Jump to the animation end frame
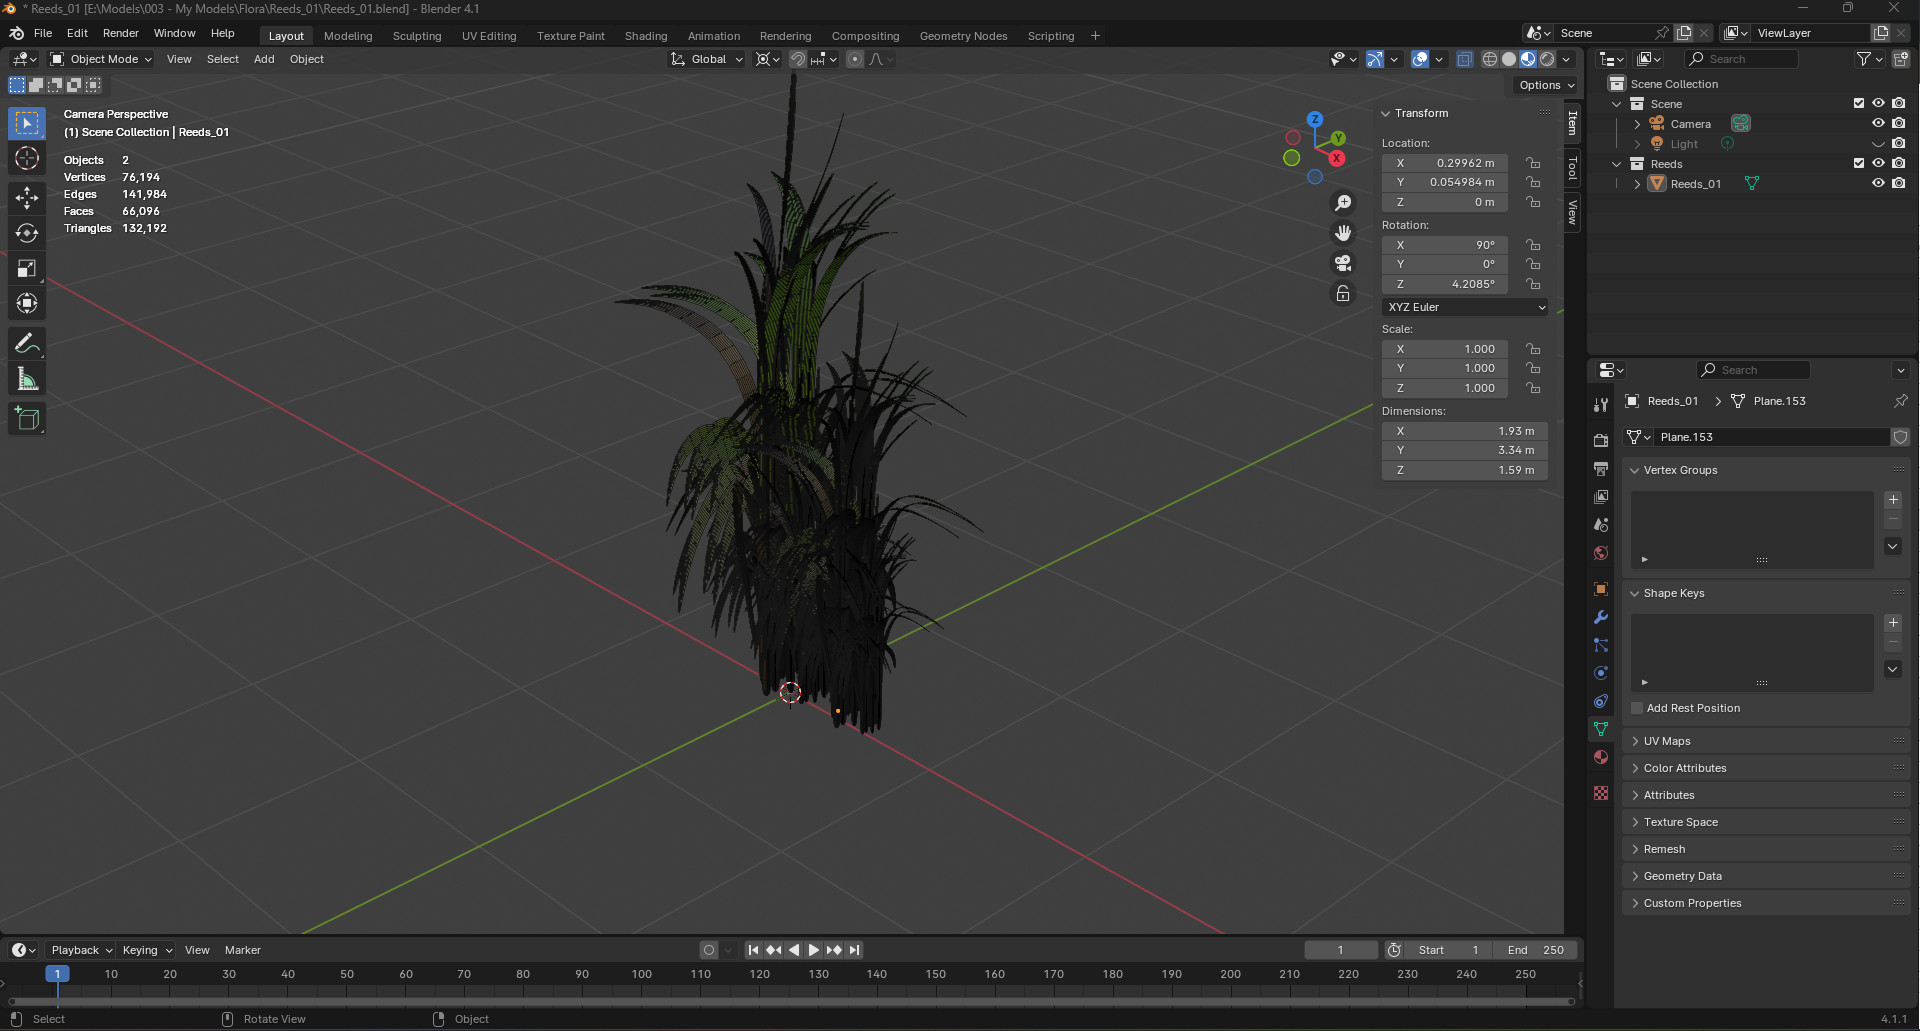Screen dimensions: 1920x1031 point(854,950)
